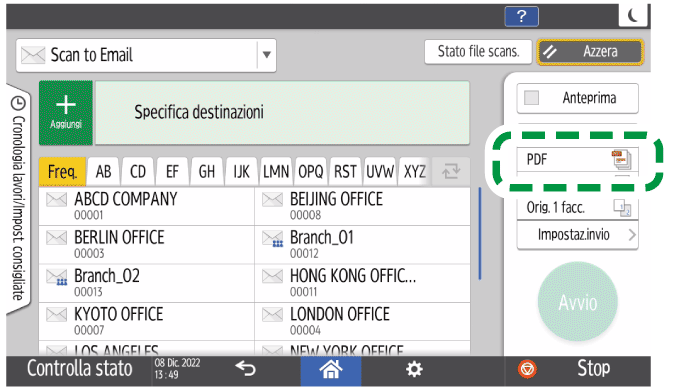
Task: Click the Azzera reset button
Action: tap(590, 52)
